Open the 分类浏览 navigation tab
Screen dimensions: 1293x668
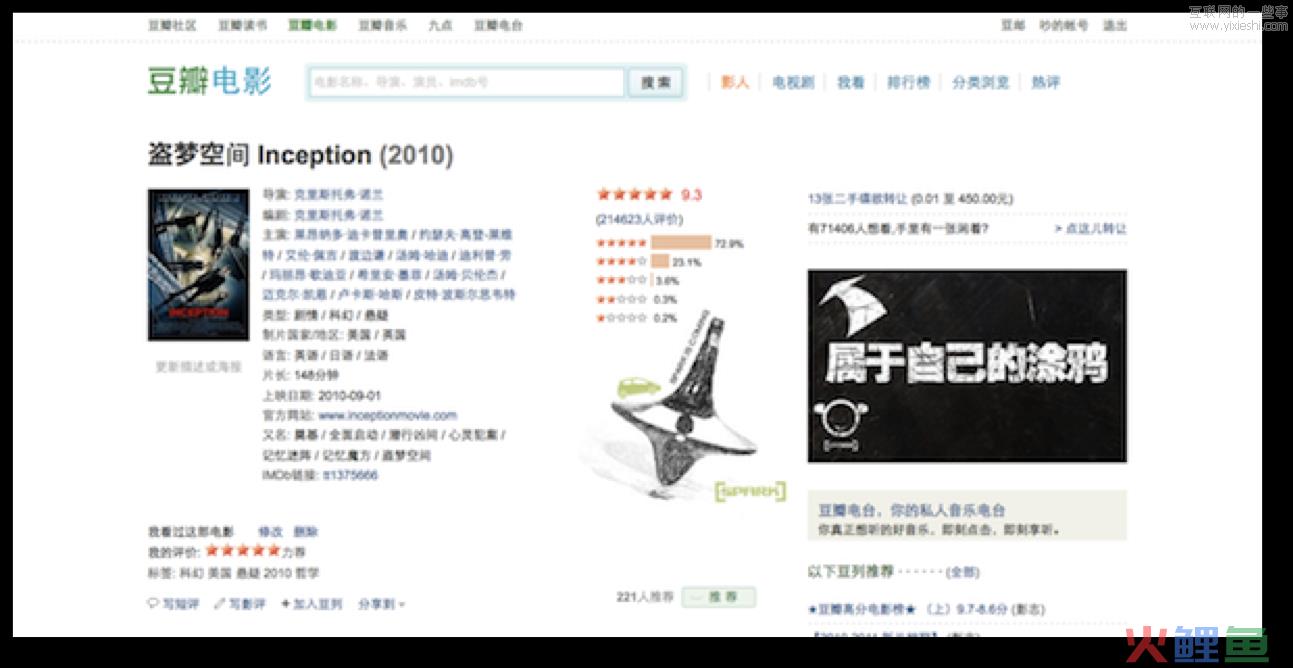coord(981,82)
